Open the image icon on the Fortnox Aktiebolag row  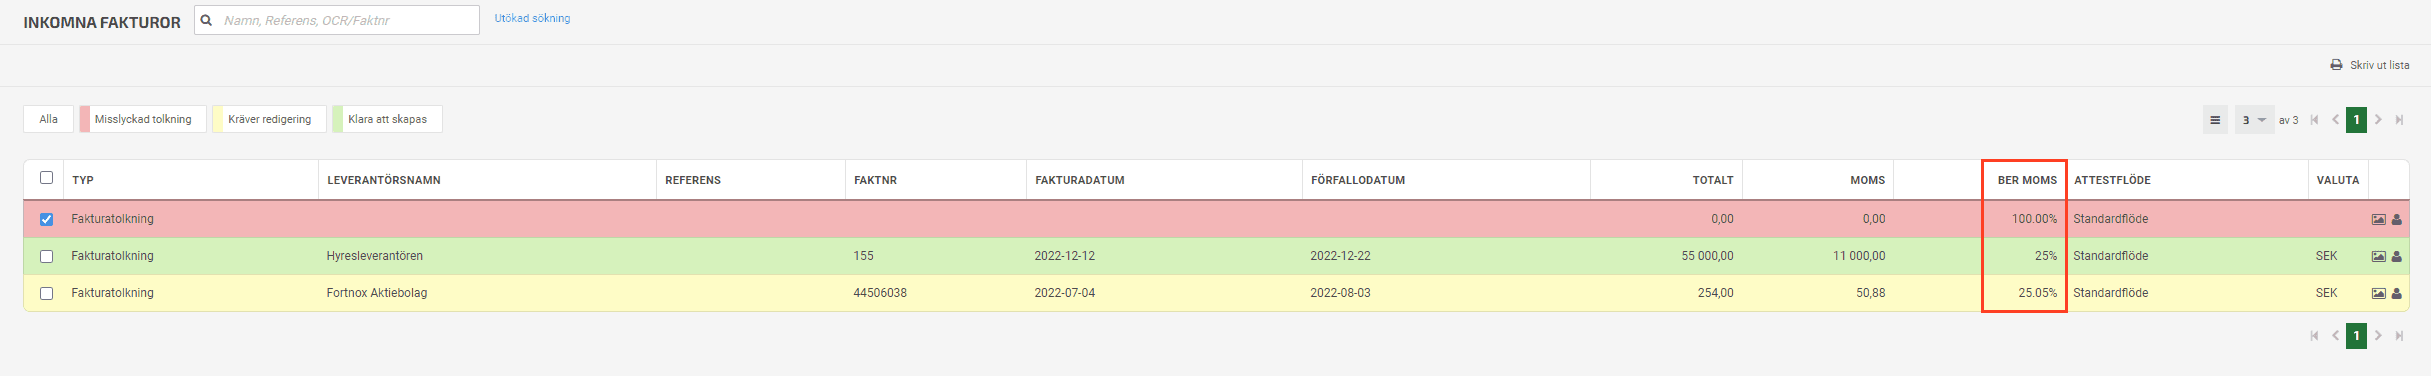coord(2378,294)
